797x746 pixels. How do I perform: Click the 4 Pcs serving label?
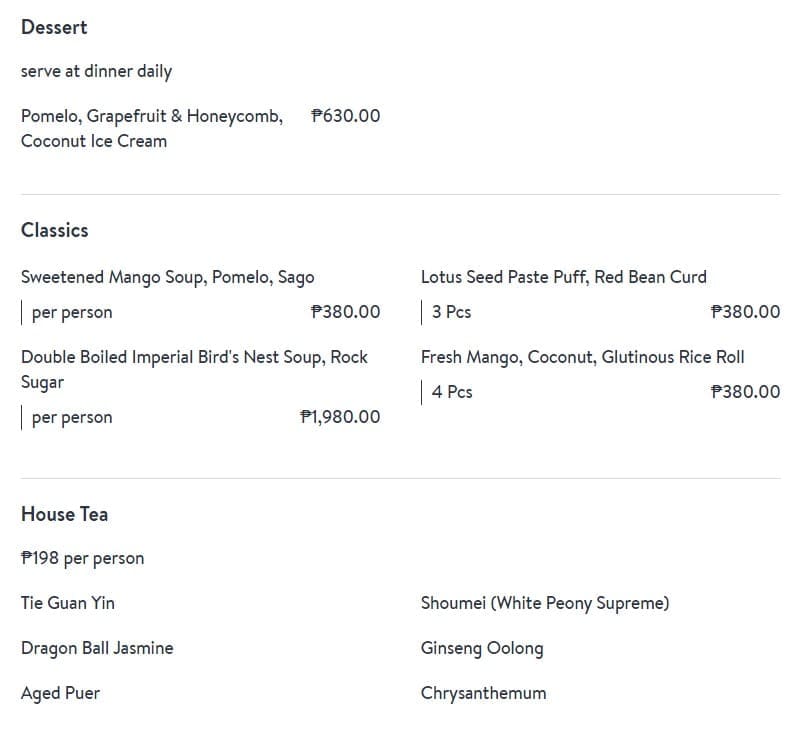click(451, 392)
